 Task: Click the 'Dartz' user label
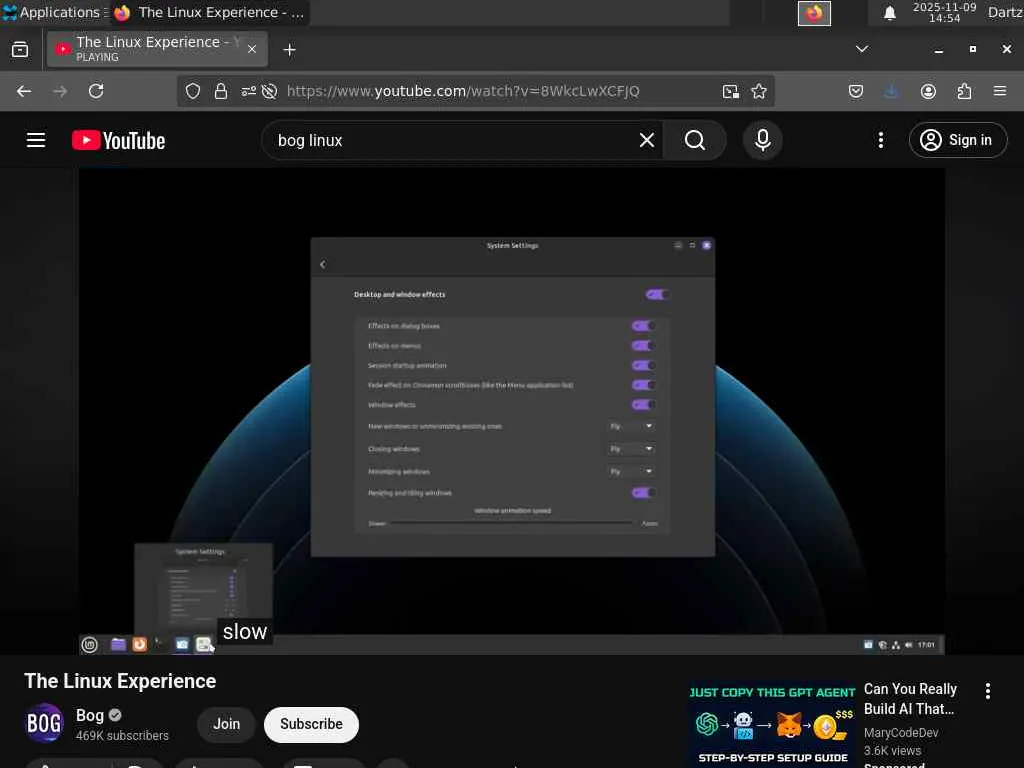pyautogui.click(x=1005, y=12)
